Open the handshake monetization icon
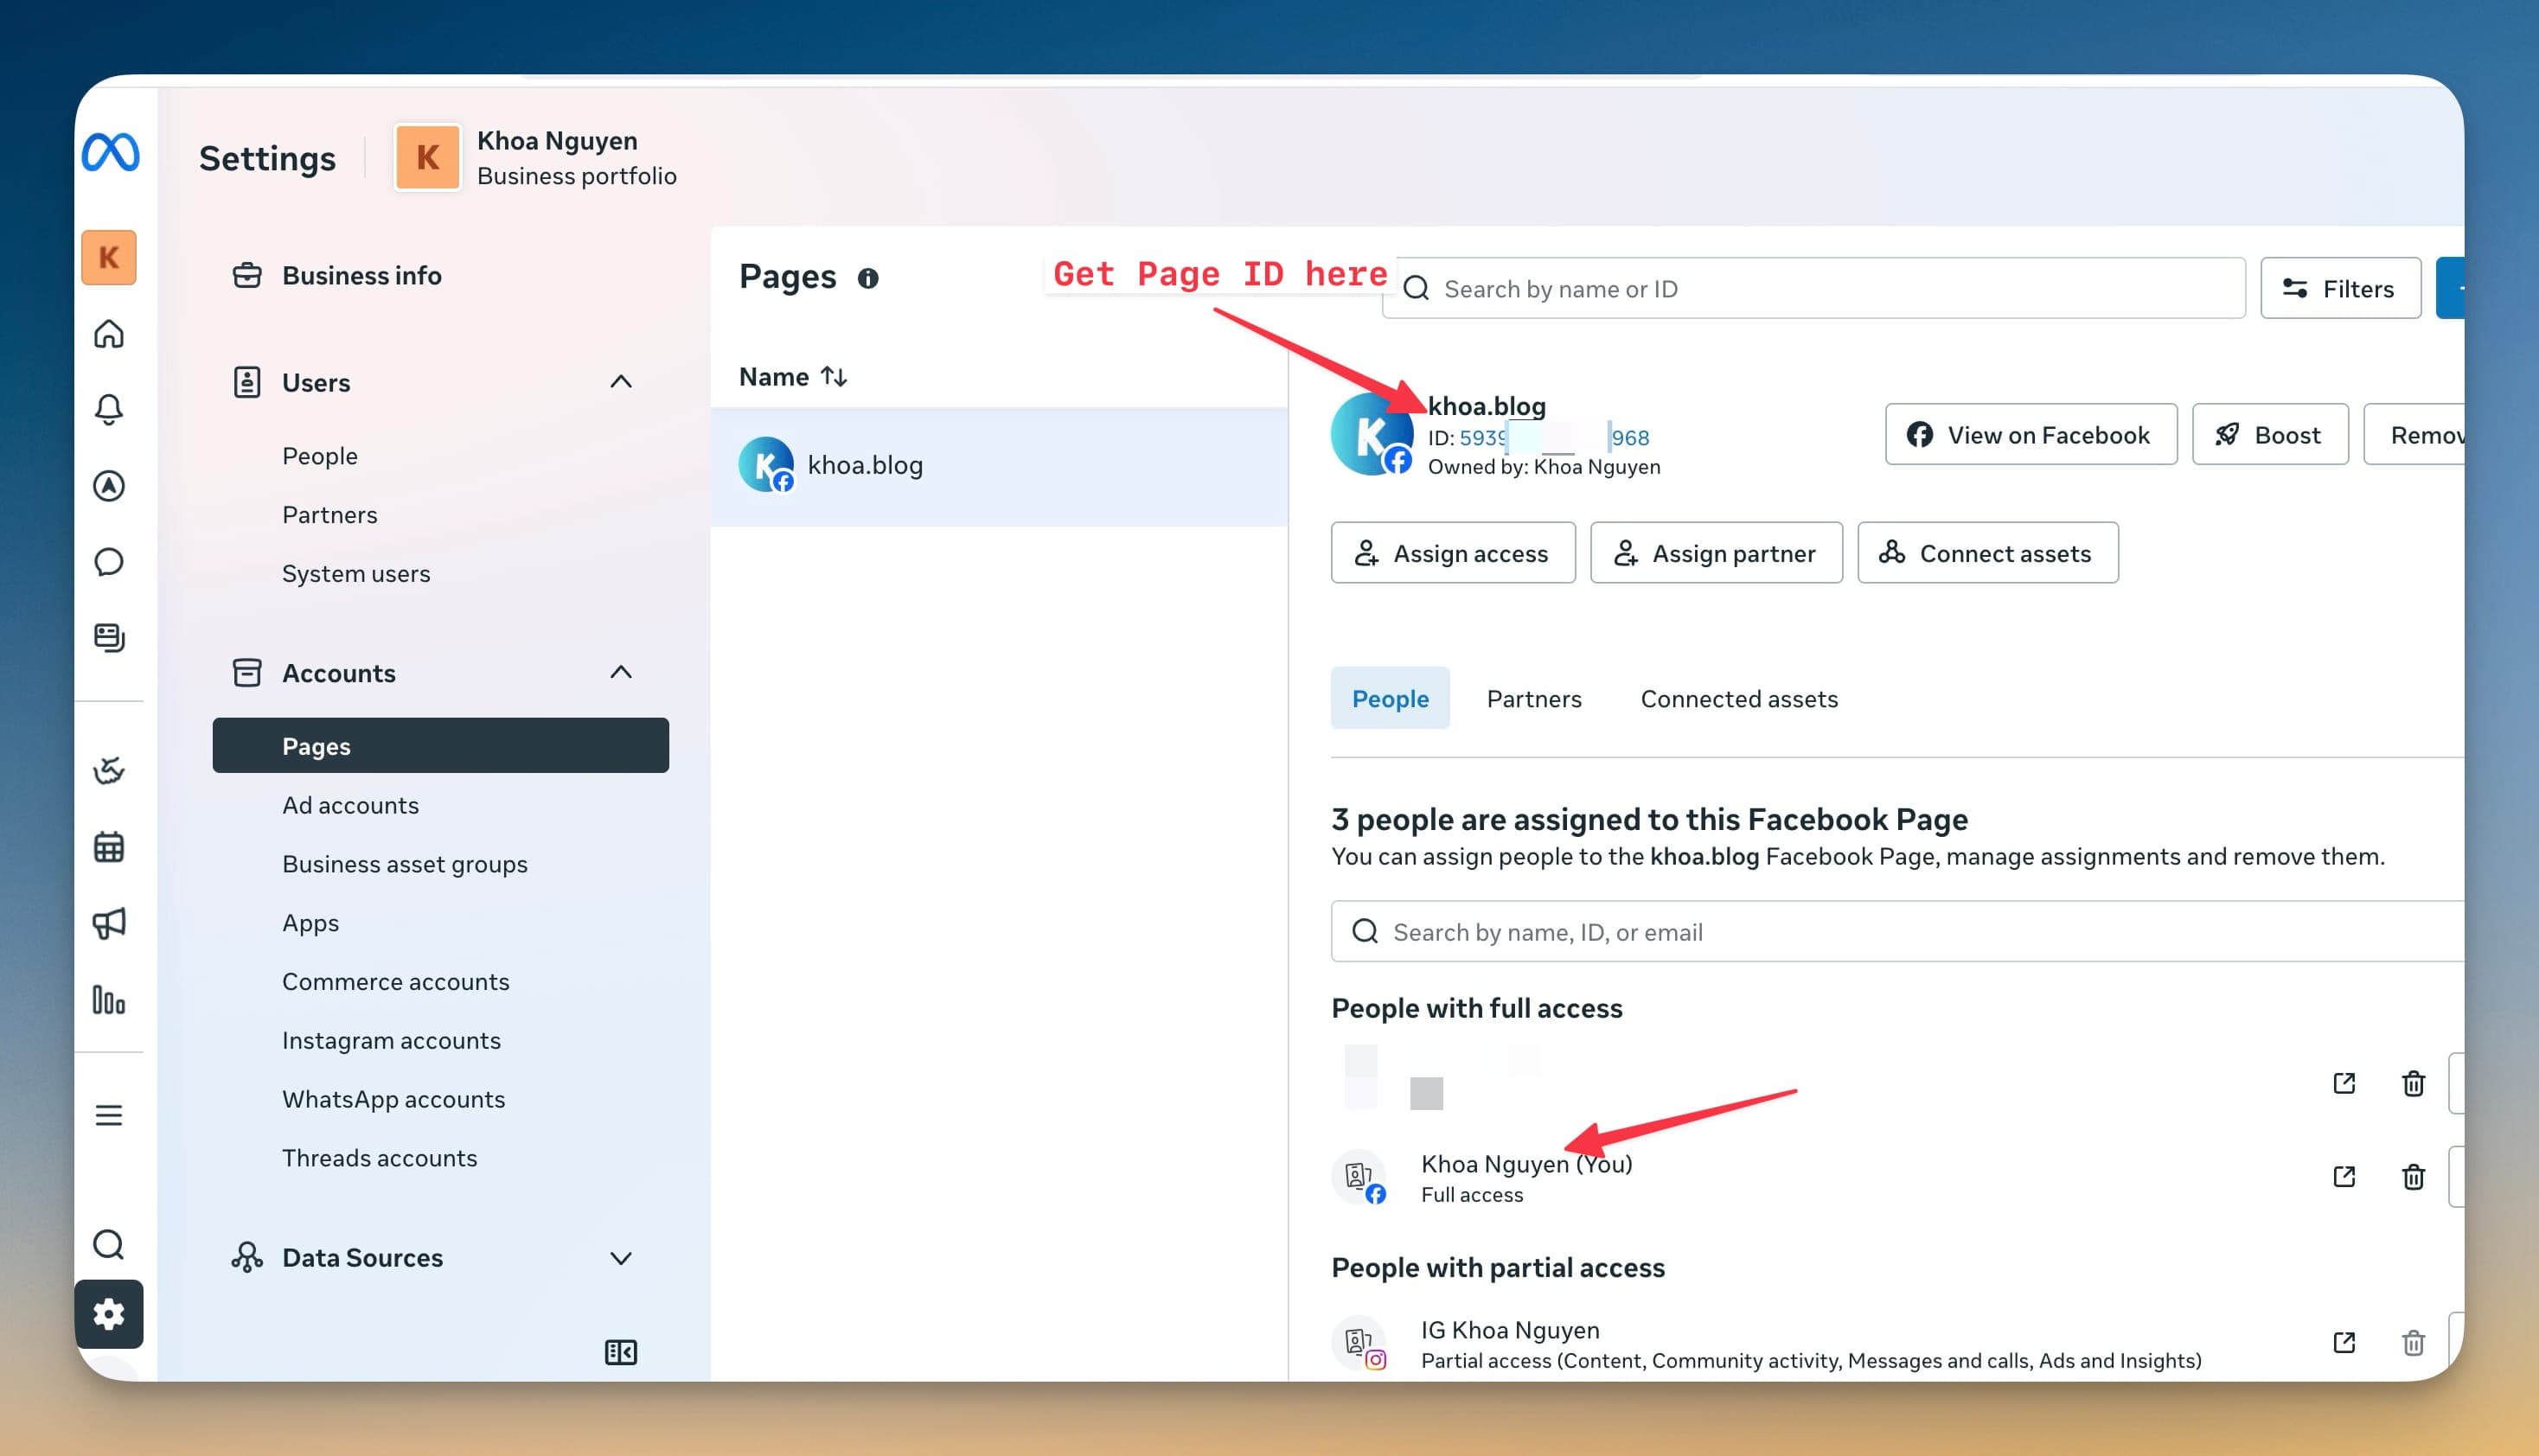The height and width of the screenshot is (1456, 2539). (109, 770)
